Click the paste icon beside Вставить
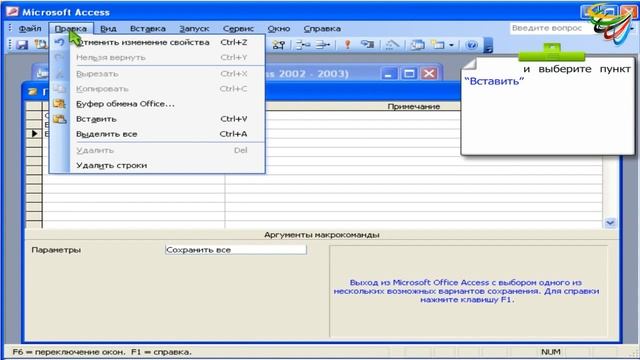 coord(60,119)
